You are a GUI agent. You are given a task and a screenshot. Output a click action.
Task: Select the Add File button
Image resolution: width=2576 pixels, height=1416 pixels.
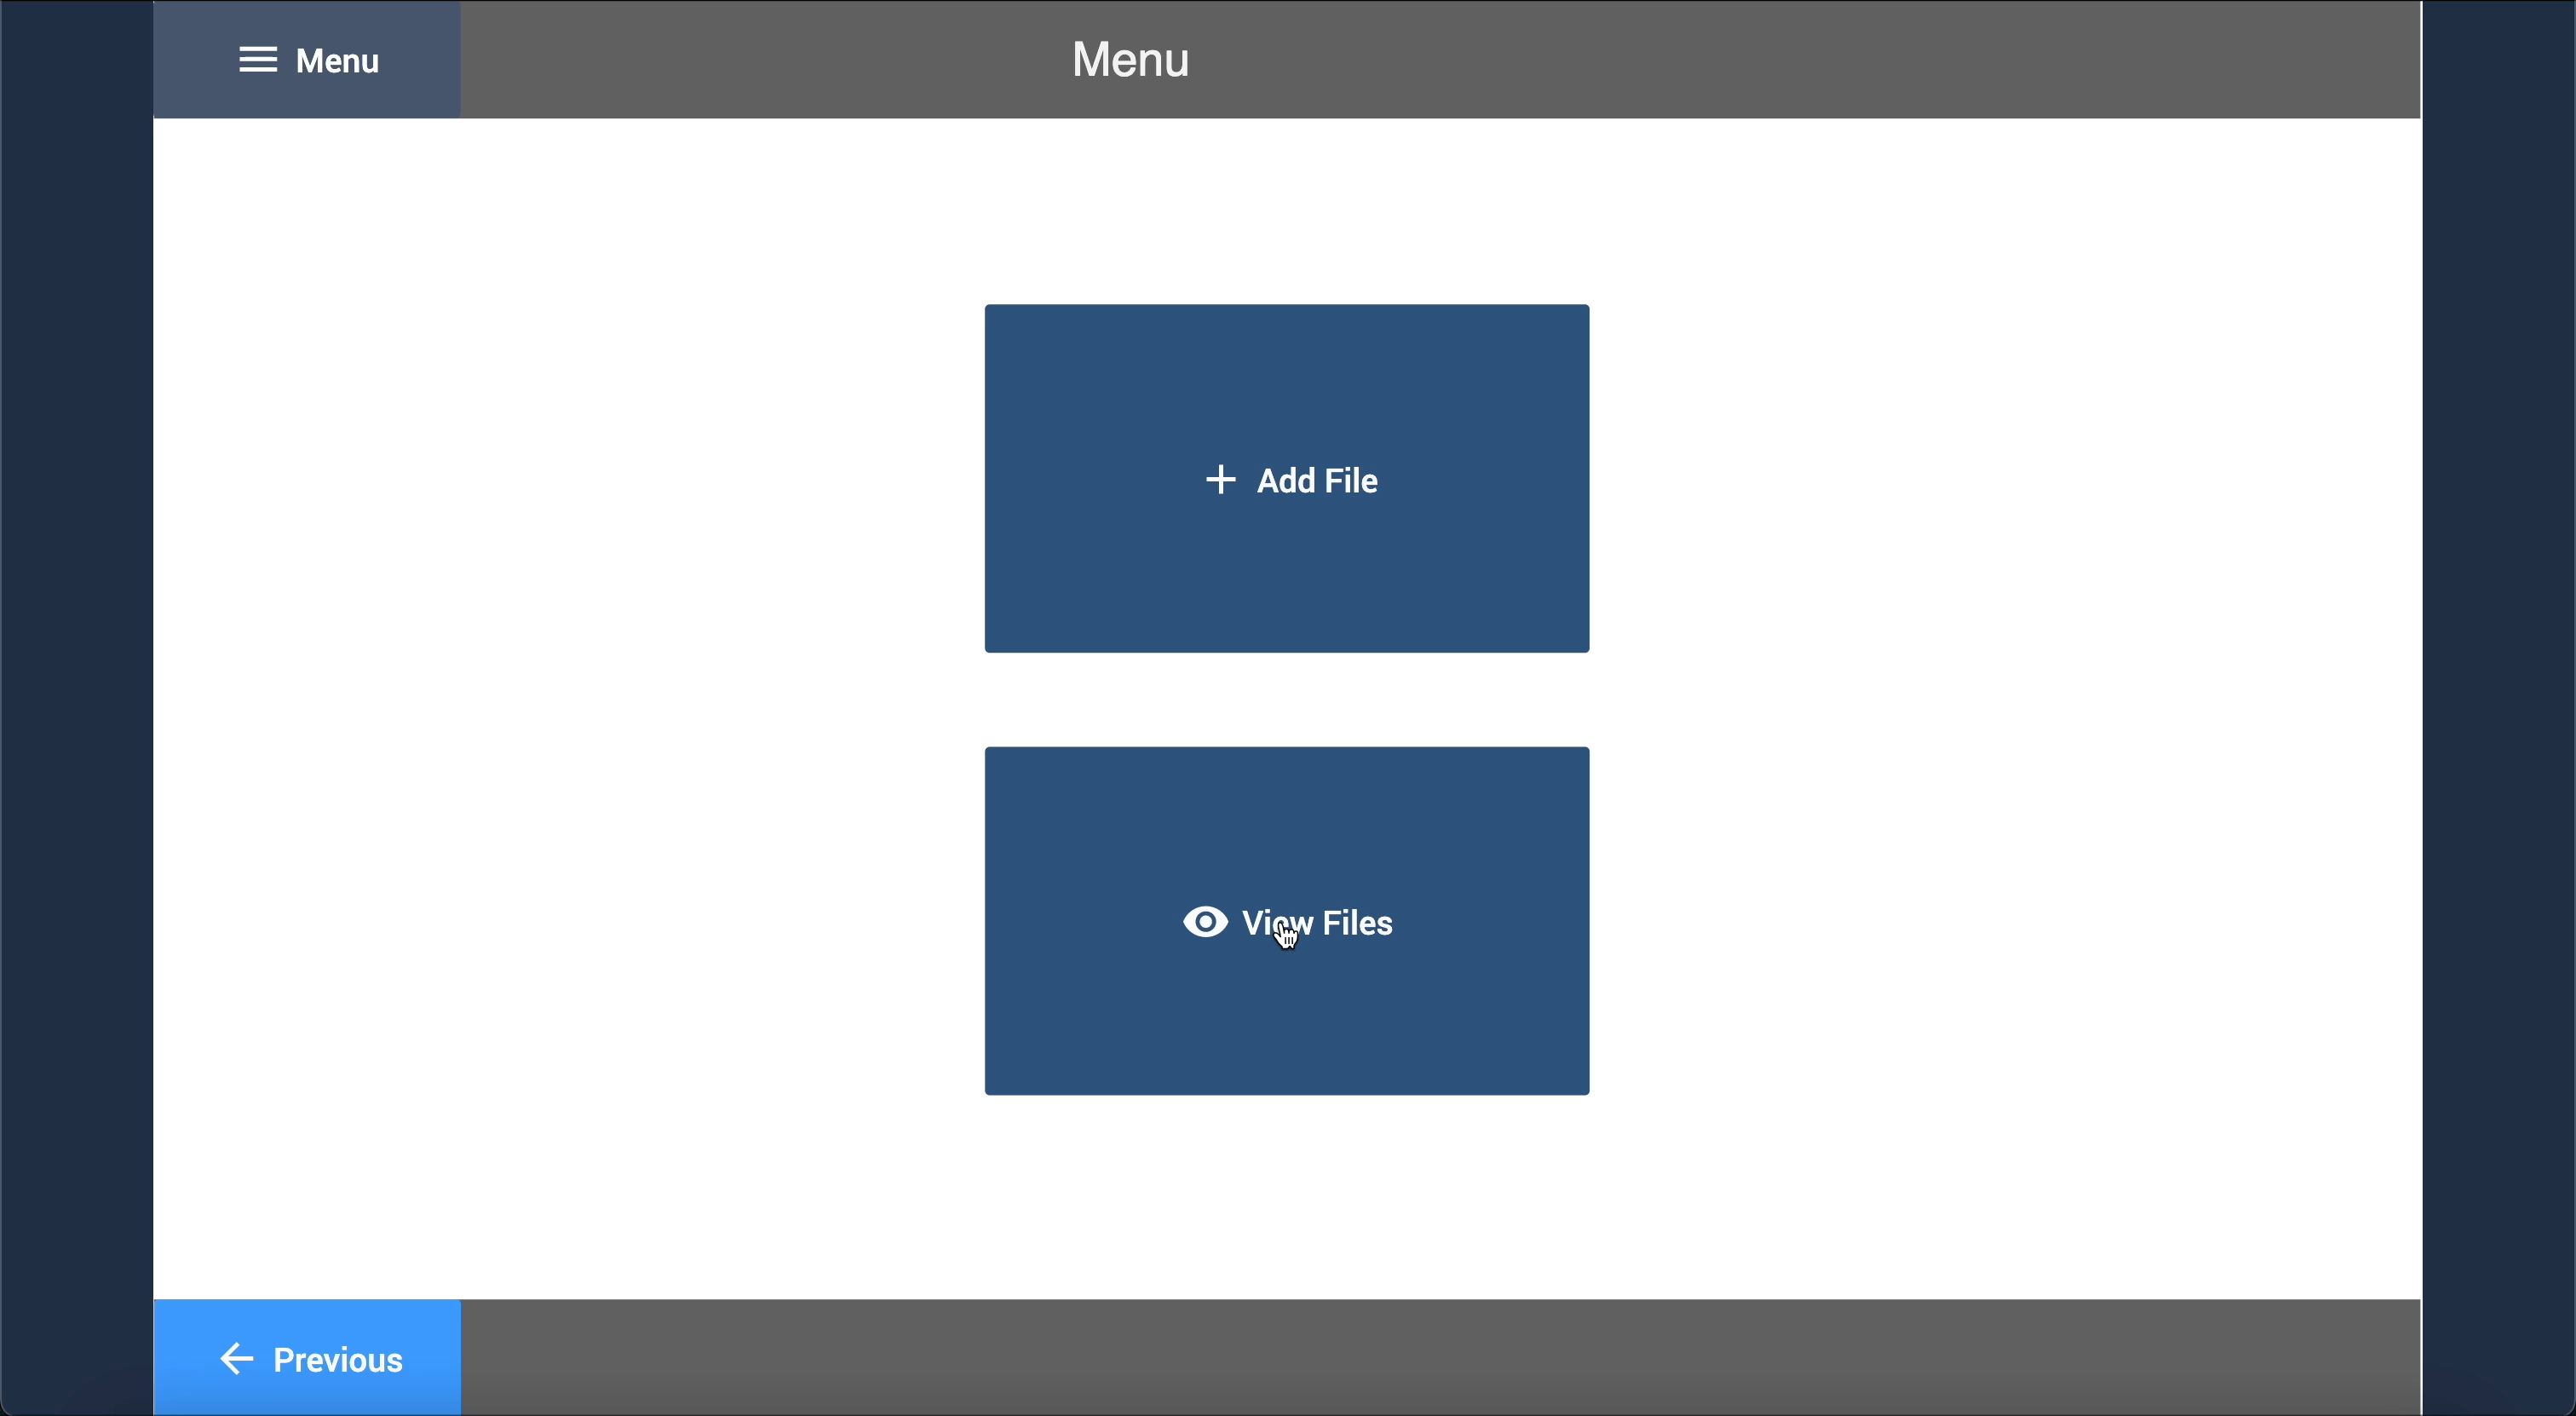pyautogui.click(x=1286, y=478)
